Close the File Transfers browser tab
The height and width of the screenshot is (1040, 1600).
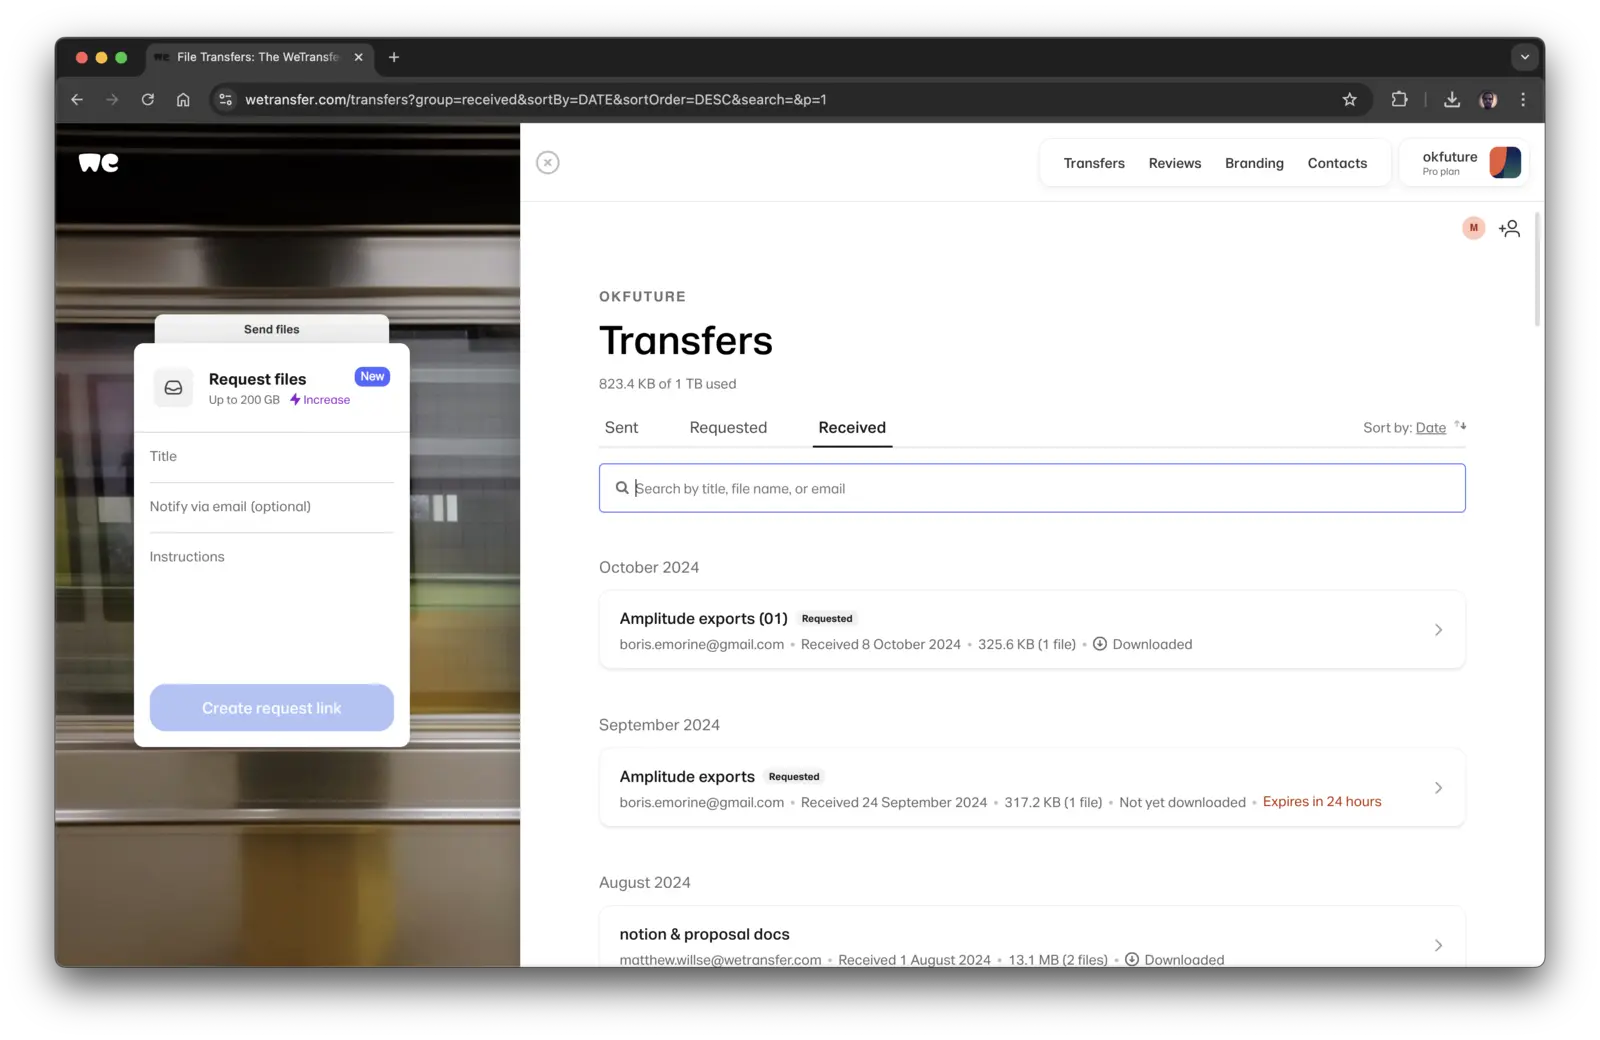pos(359,57)
